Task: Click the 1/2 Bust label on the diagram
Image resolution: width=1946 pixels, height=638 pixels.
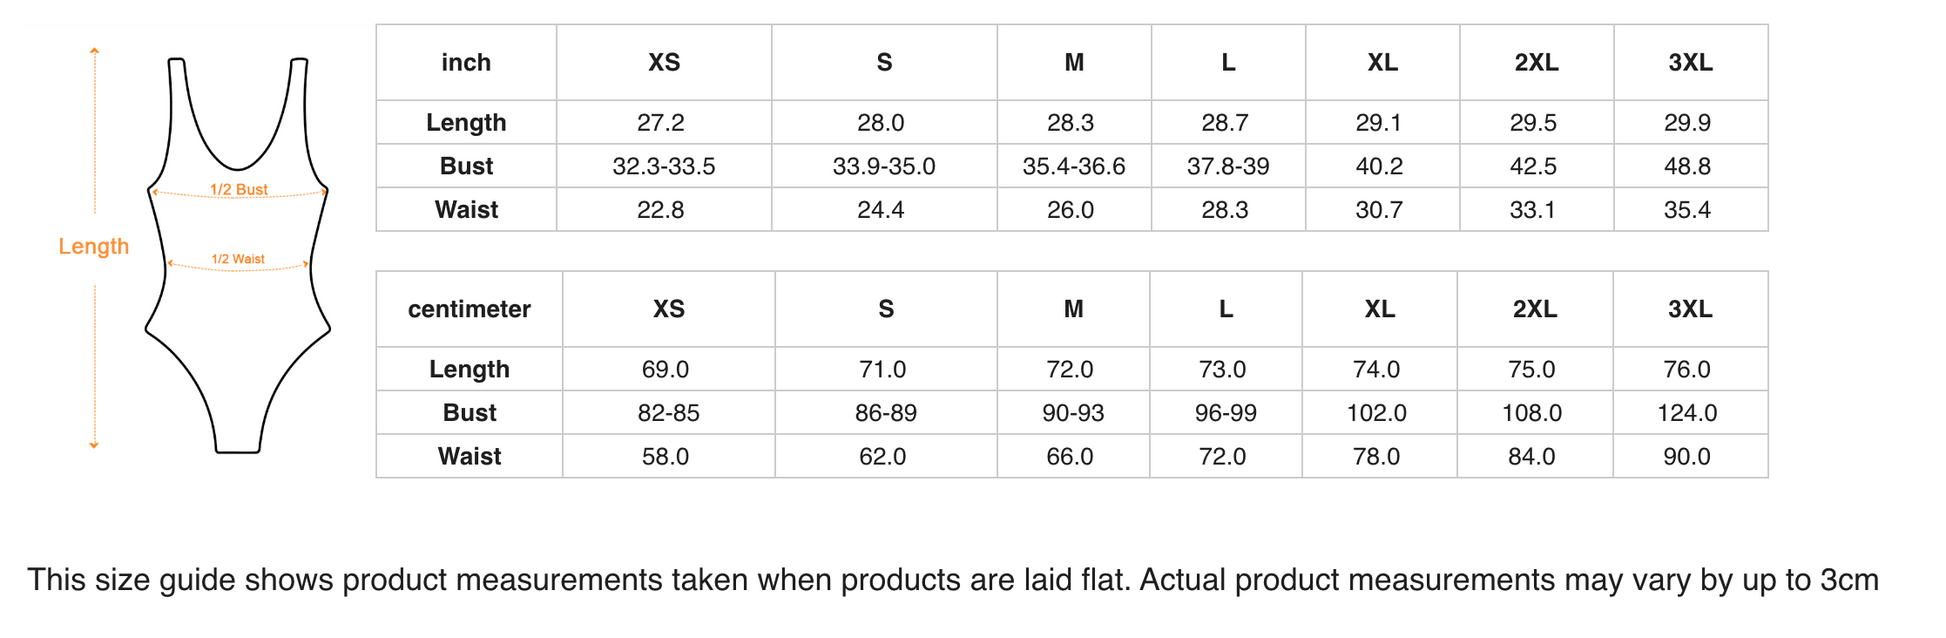Action: [238, 189]
